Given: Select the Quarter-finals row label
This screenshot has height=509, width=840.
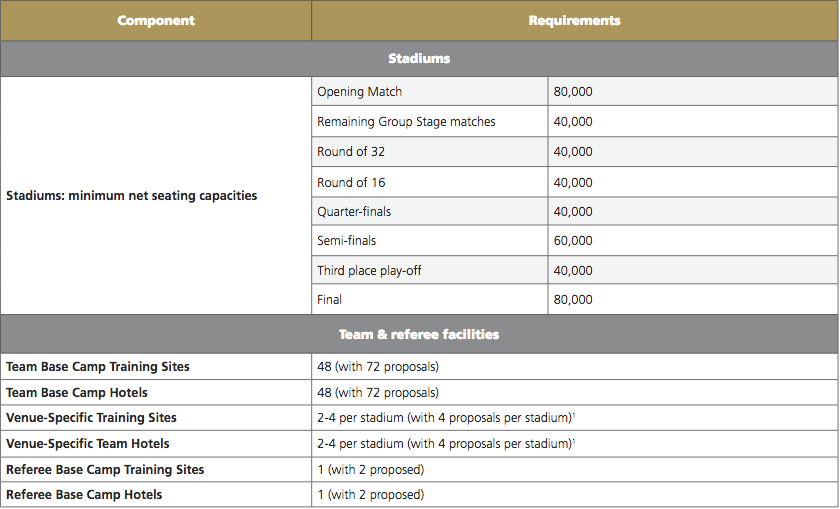Looking at the screenshot, I should [x=354, y=212].
